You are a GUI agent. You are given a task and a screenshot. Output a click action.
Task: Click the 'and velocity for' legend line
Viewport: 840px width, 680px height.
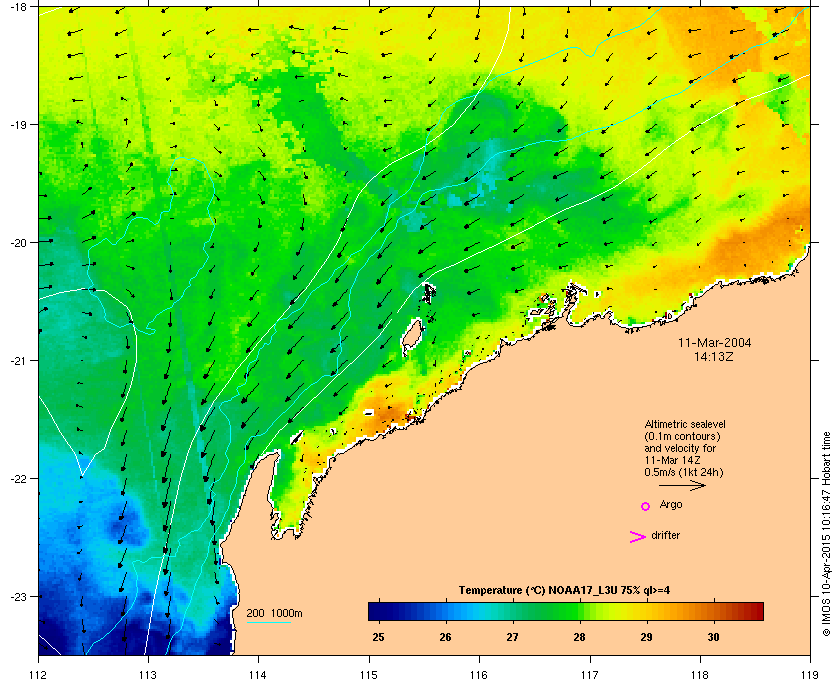coord(680,448)
